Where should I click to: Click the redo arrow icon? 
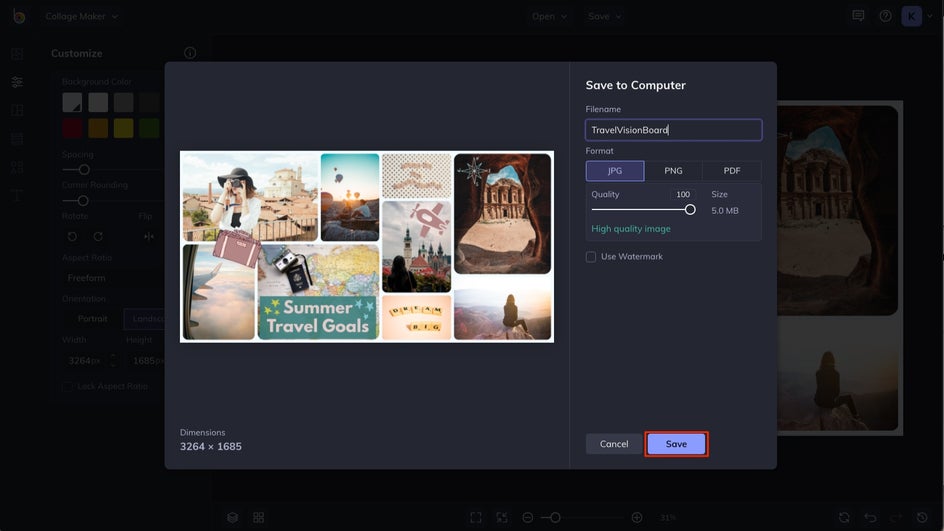point(896,518)
